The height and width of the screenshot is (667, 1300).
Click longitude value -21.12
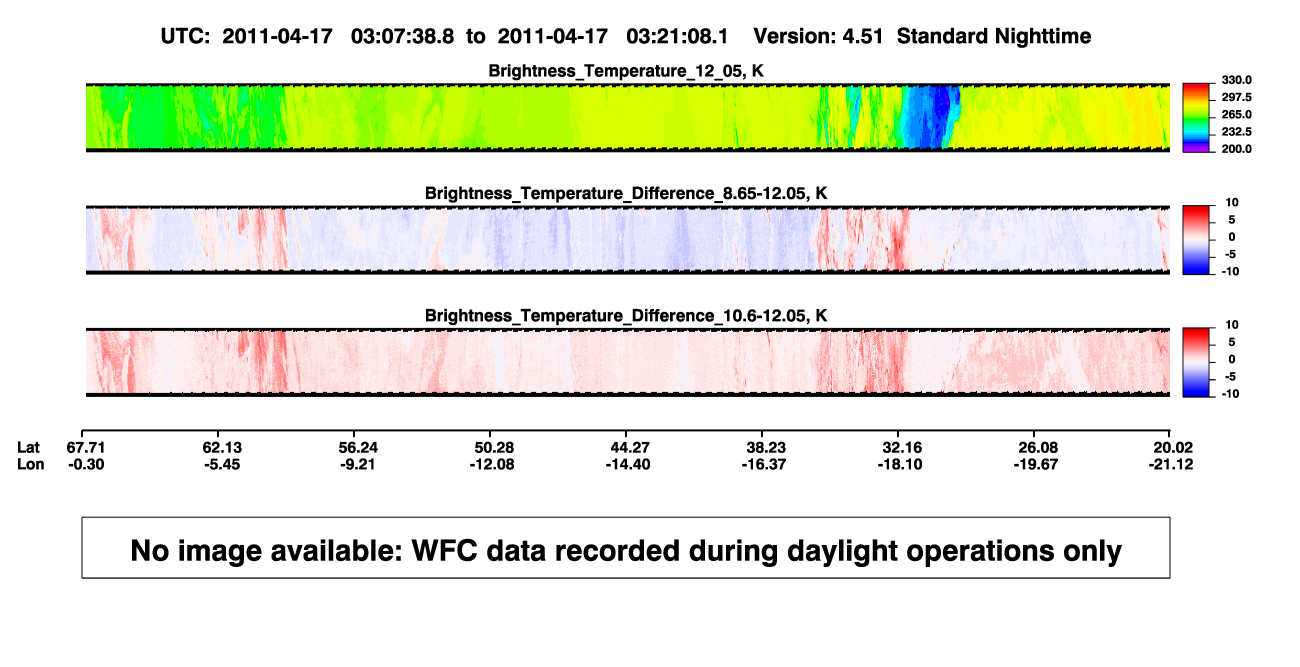click(1169, 464)
